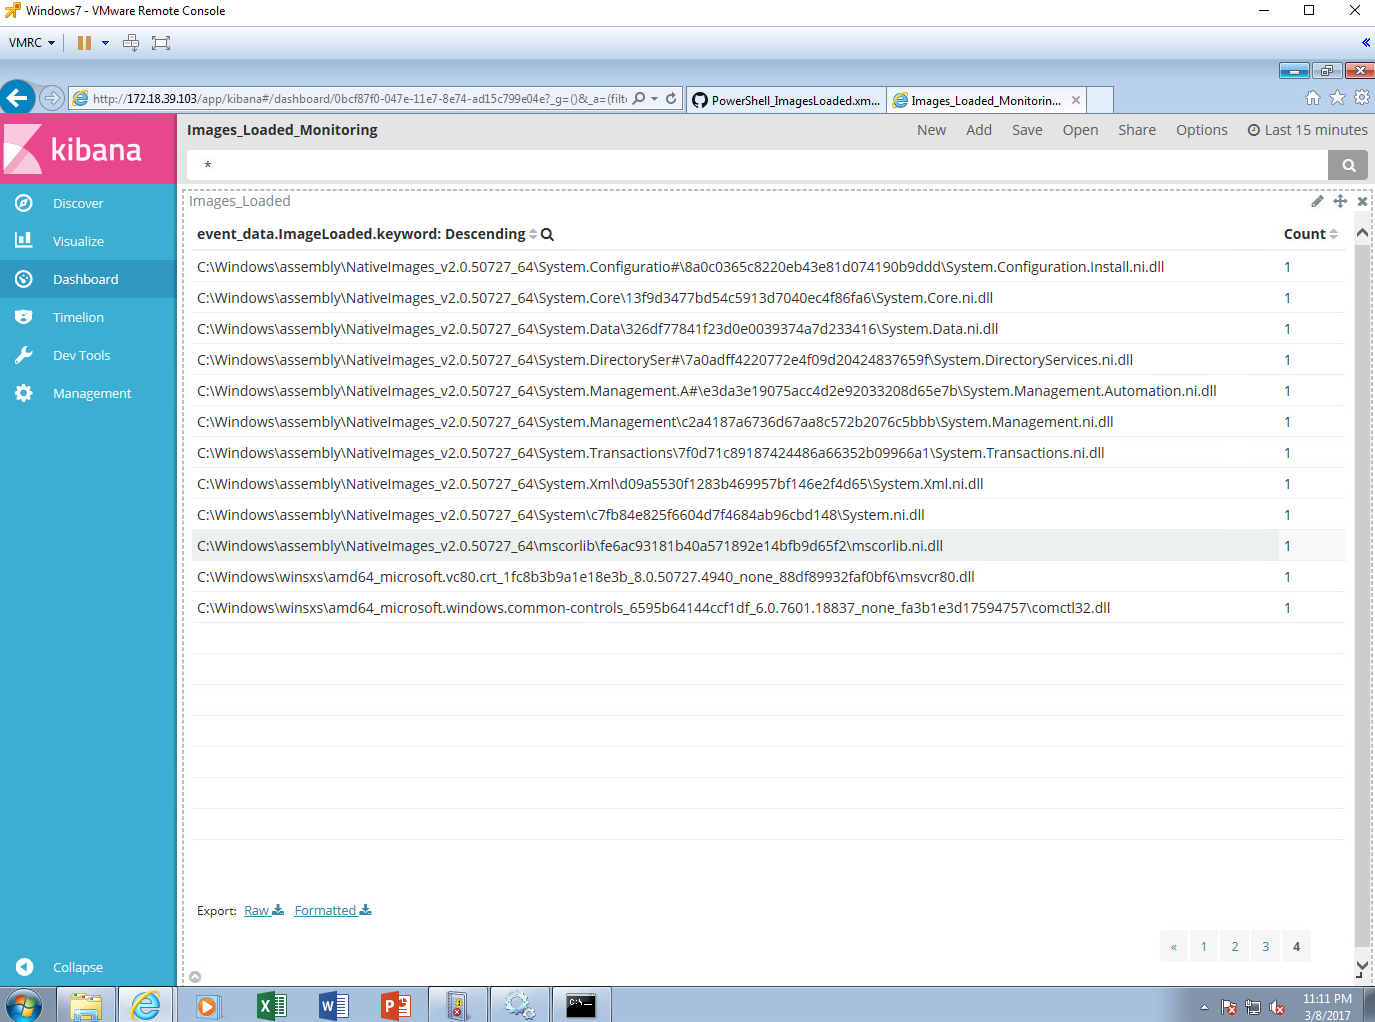
Task: Select the System.Xml.ni.dll row
Action: [768, 484]
